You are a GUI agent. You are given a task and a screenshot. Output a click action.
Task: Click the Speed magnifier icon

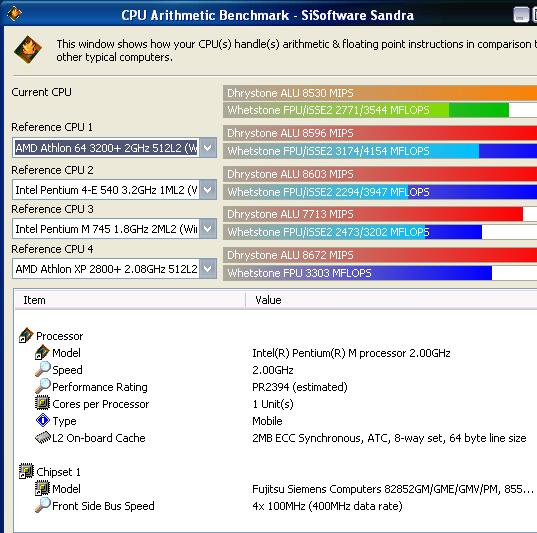pos(42,369)
